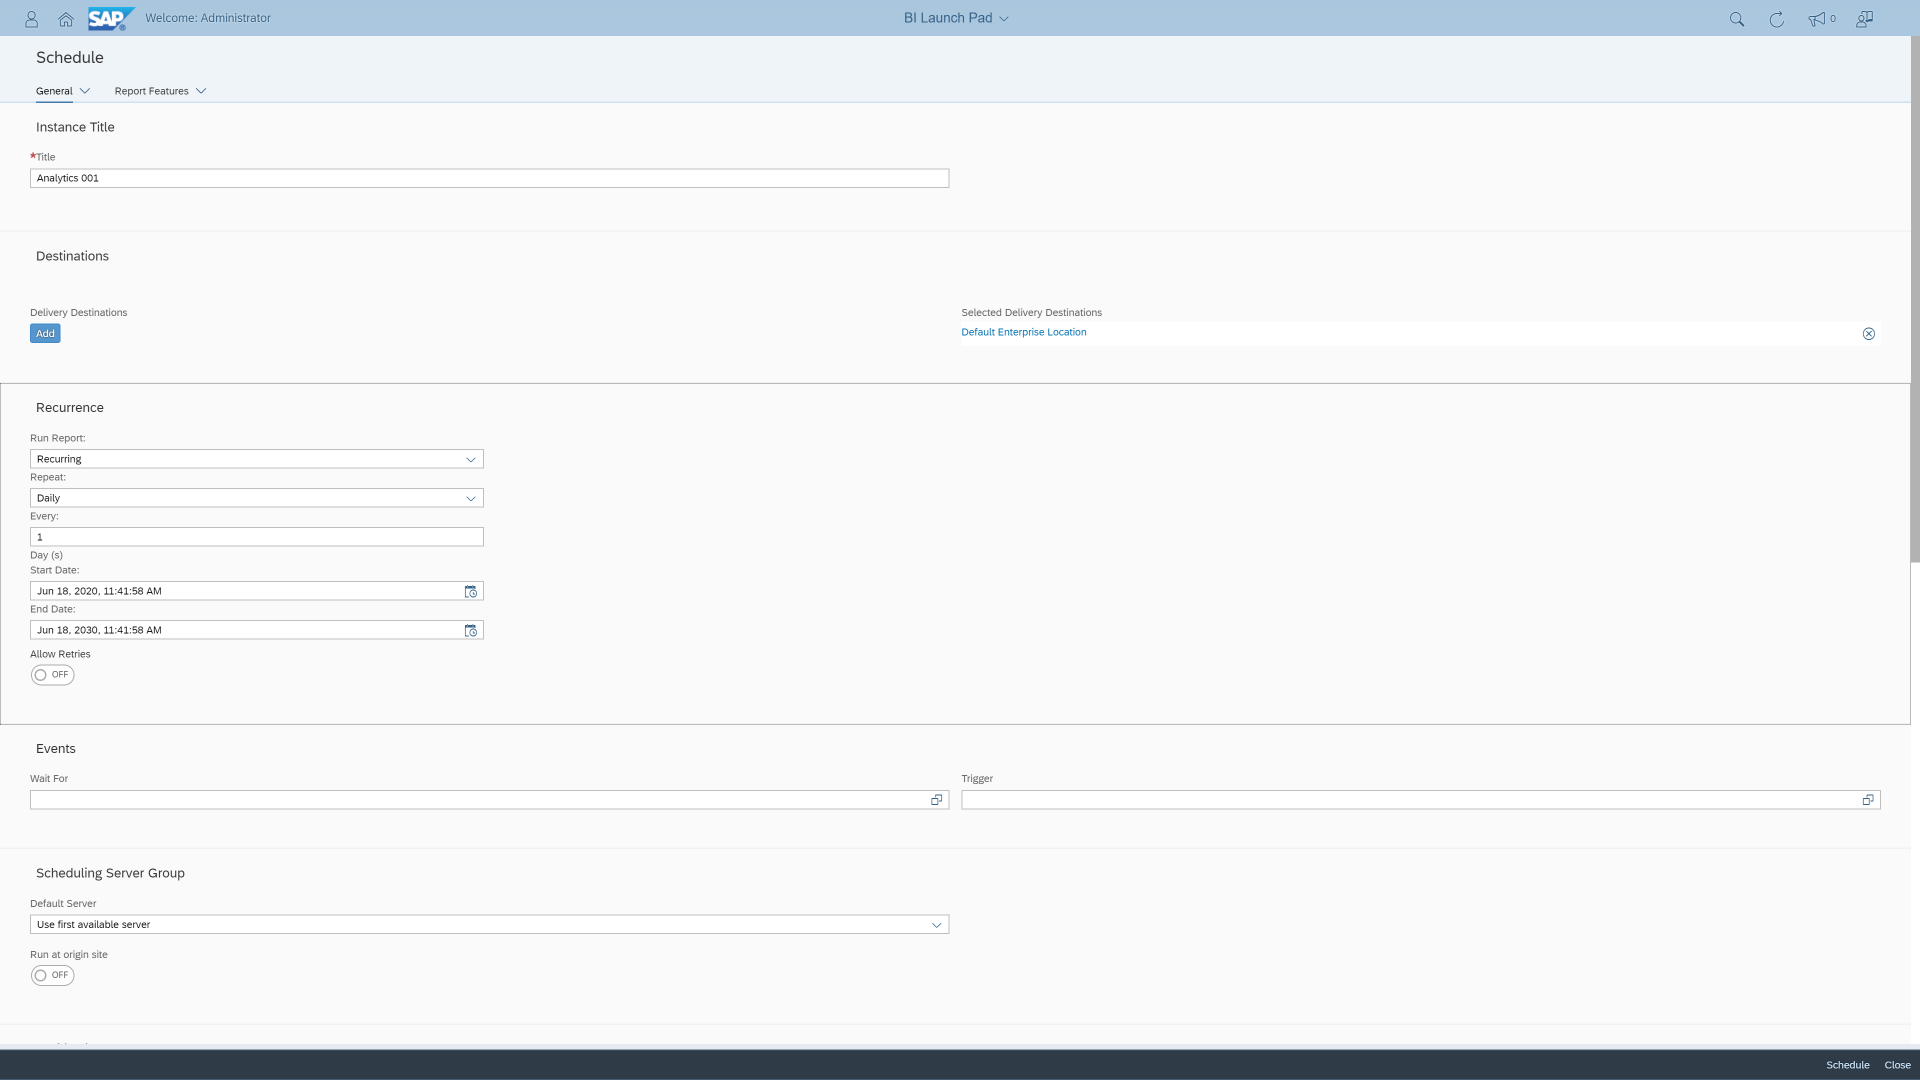Image resolution: width=1920 pixels, height=1080 pixels.
Task: Click Schedule in the bottom bar
Action: click(x=1847, y=1065)
